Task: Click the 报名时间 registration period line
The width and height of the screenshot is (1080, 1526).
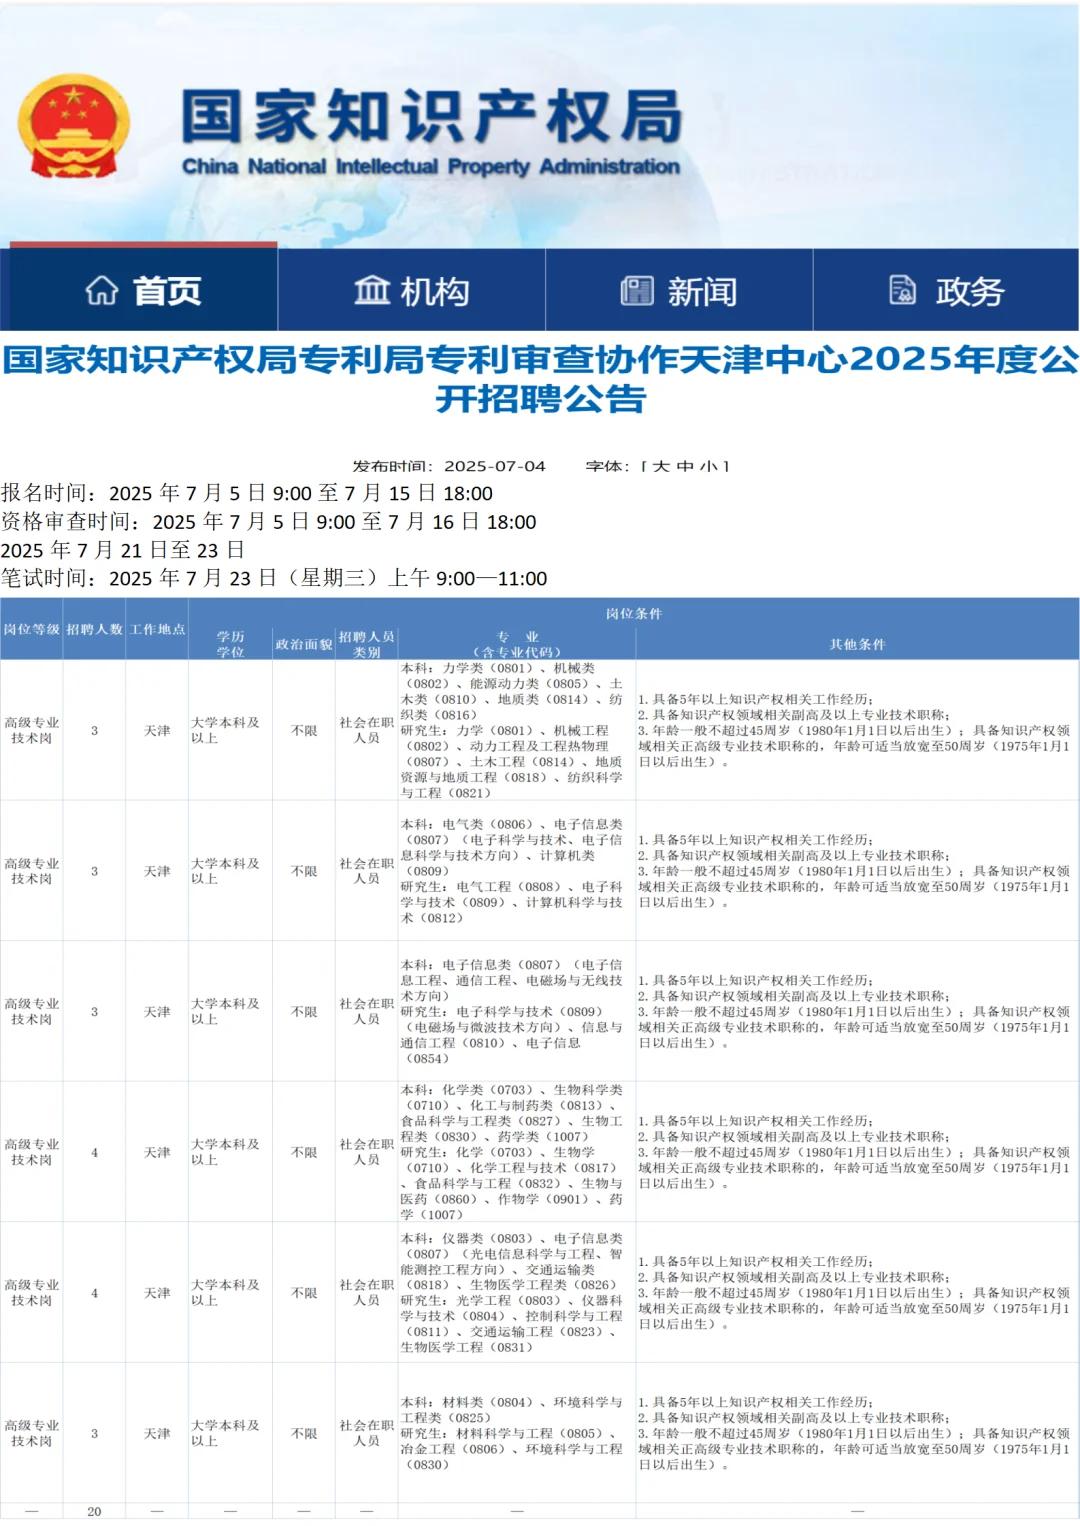Action: (247, 493)
